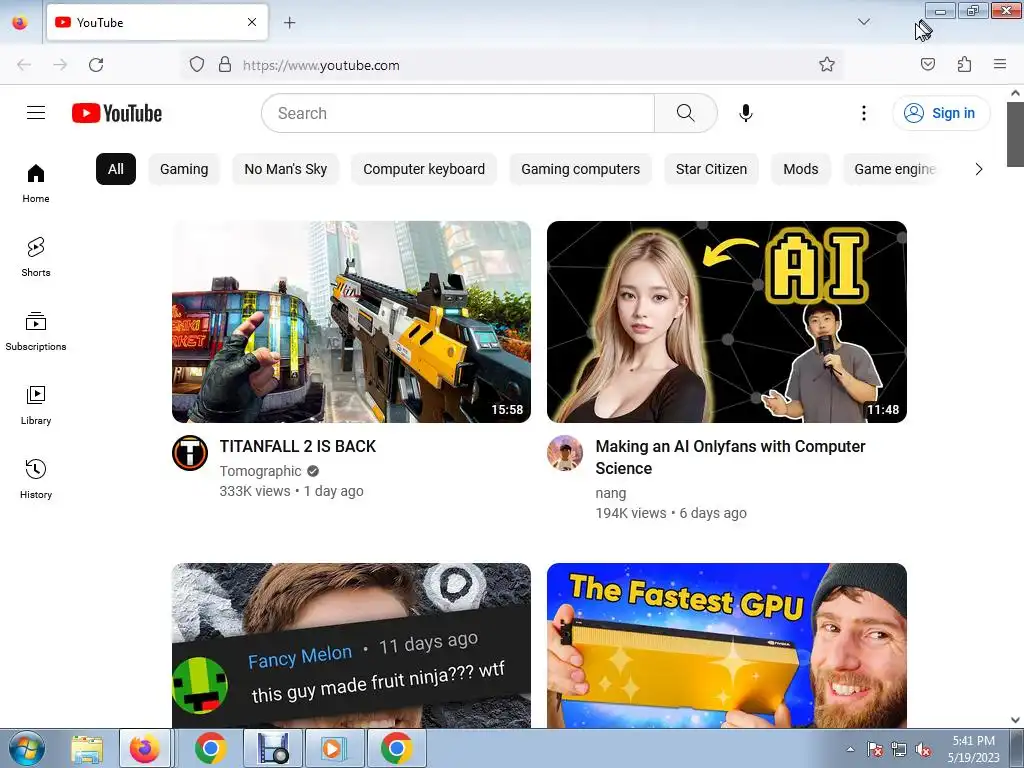Click "194K views" text
The width and height of the screenshot is (1024, 768).
coord(631,513)
